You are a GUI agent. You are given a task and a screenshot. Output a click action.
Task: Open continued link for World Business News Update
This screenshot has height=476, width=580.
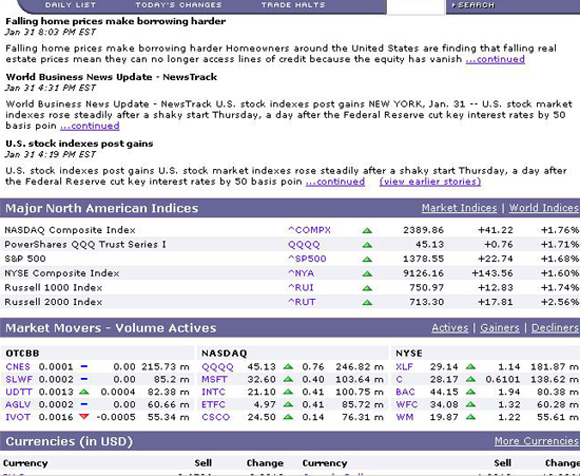click(x=90, y=126)
